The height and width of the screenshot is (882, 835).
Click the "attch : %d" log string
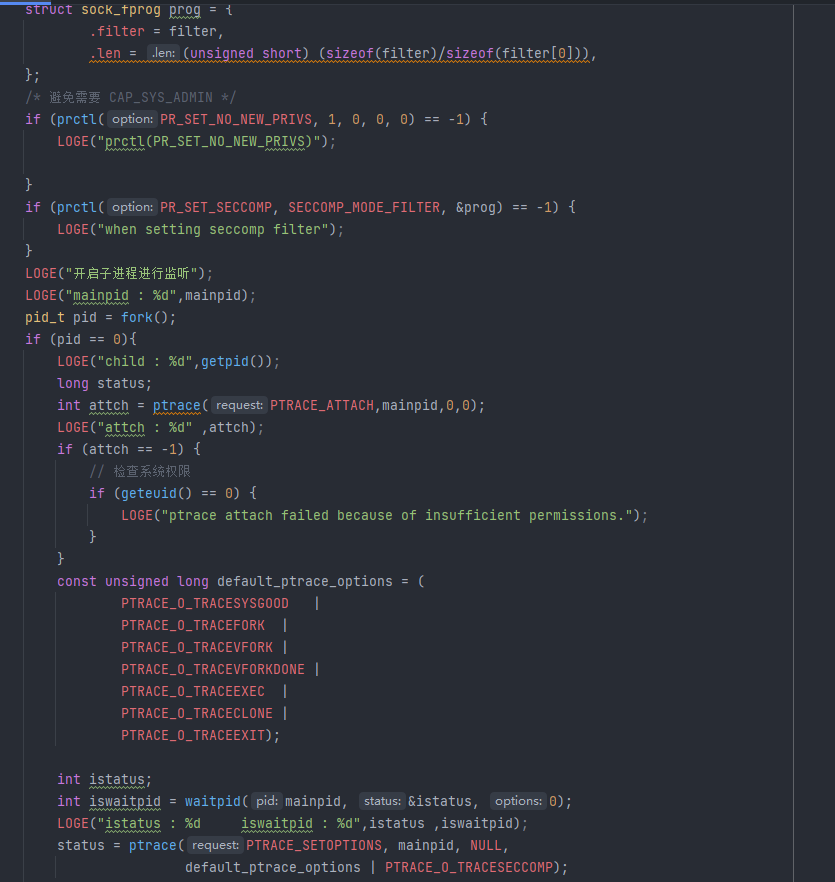(145, 428)
